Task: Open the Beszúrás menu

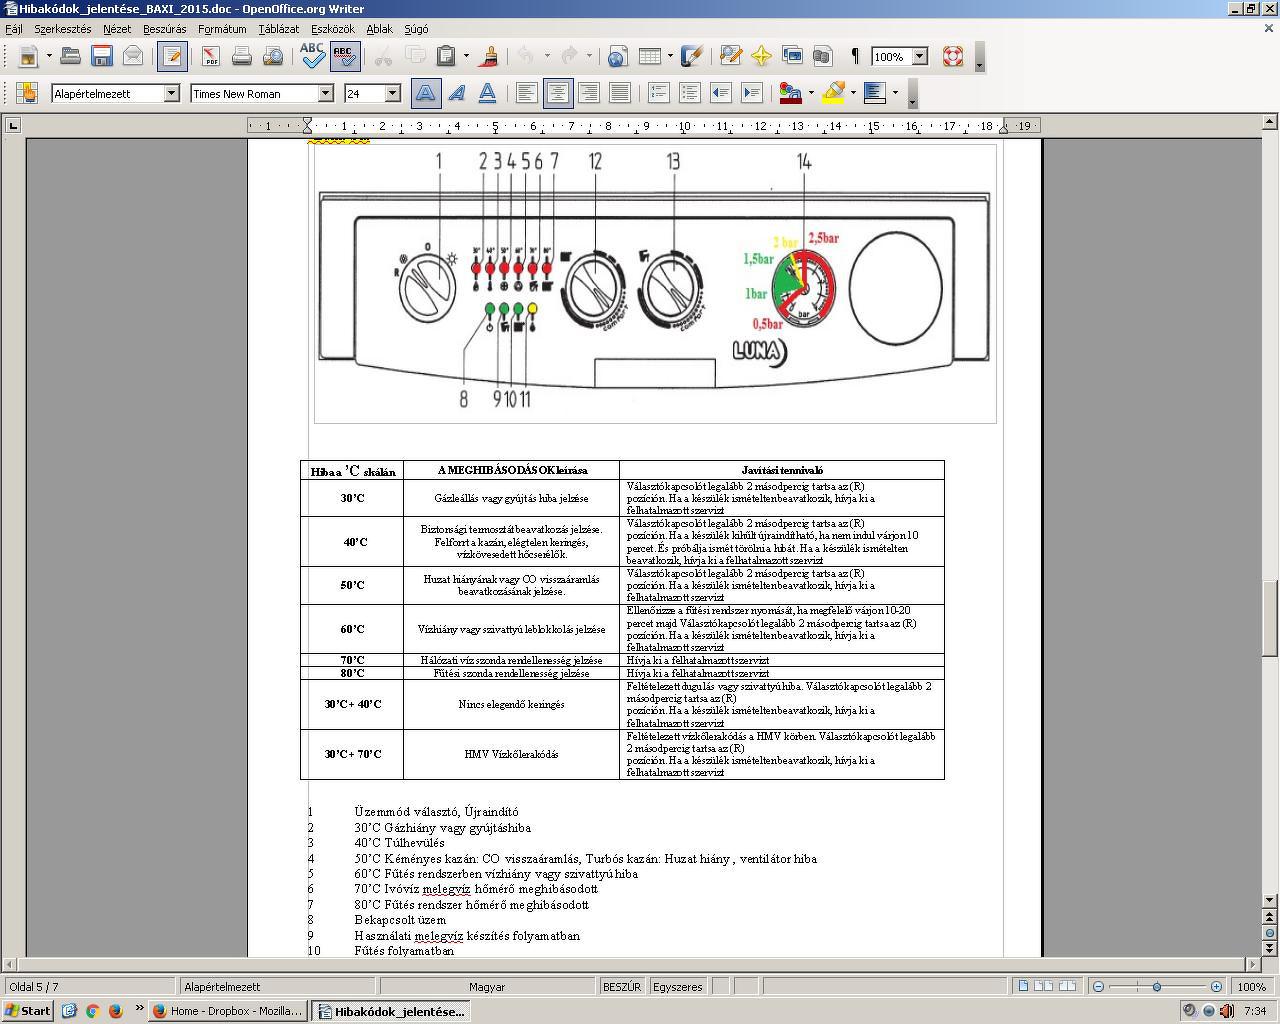Action: pyautogui.click(x=164, y=29)
